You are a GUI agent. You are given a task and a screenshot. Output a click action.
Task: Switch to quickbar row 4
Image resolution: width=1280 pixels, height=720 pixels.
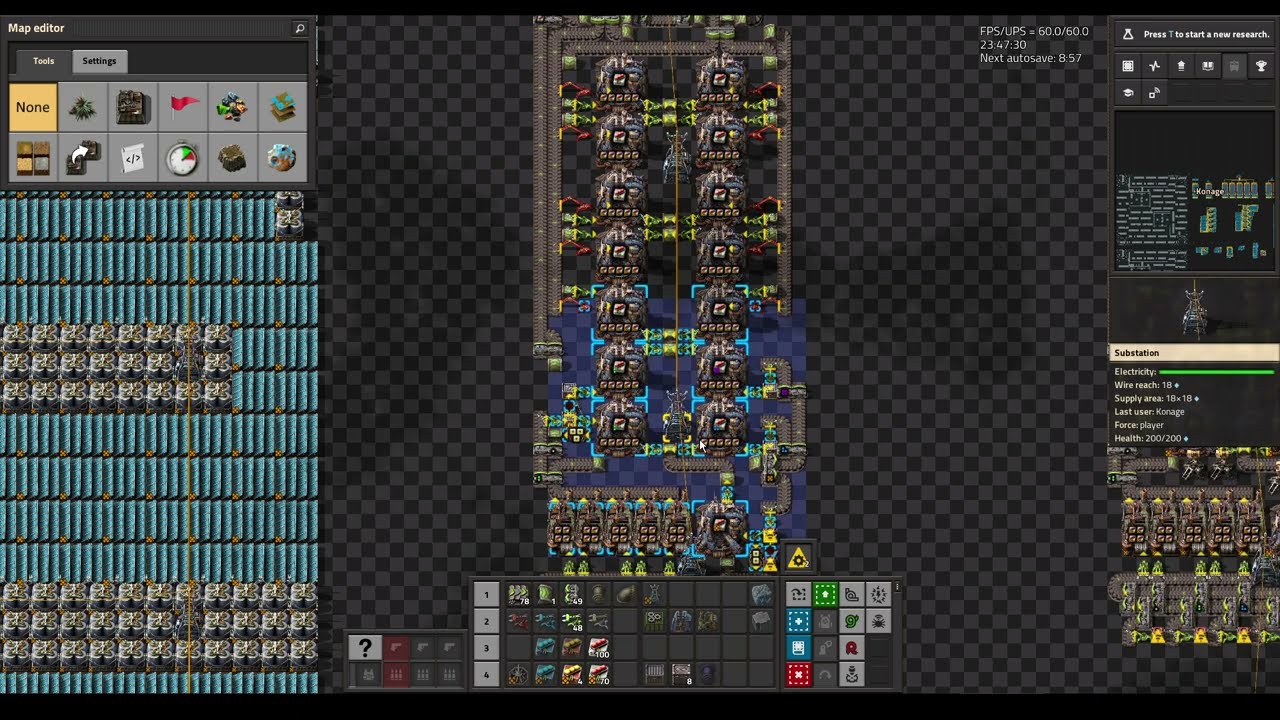coord(486,675)
